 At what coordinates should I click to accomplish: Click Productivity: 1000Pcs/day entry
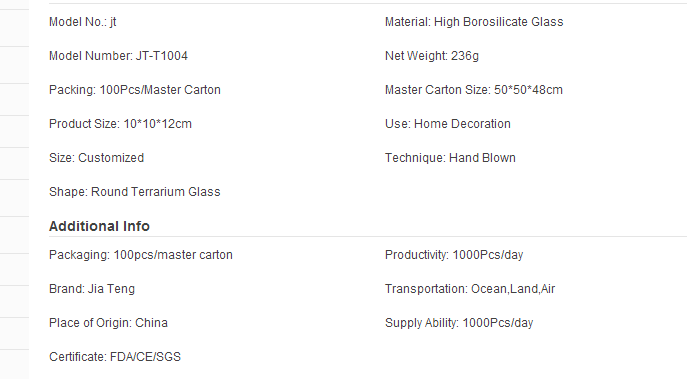tap(454, 255)
